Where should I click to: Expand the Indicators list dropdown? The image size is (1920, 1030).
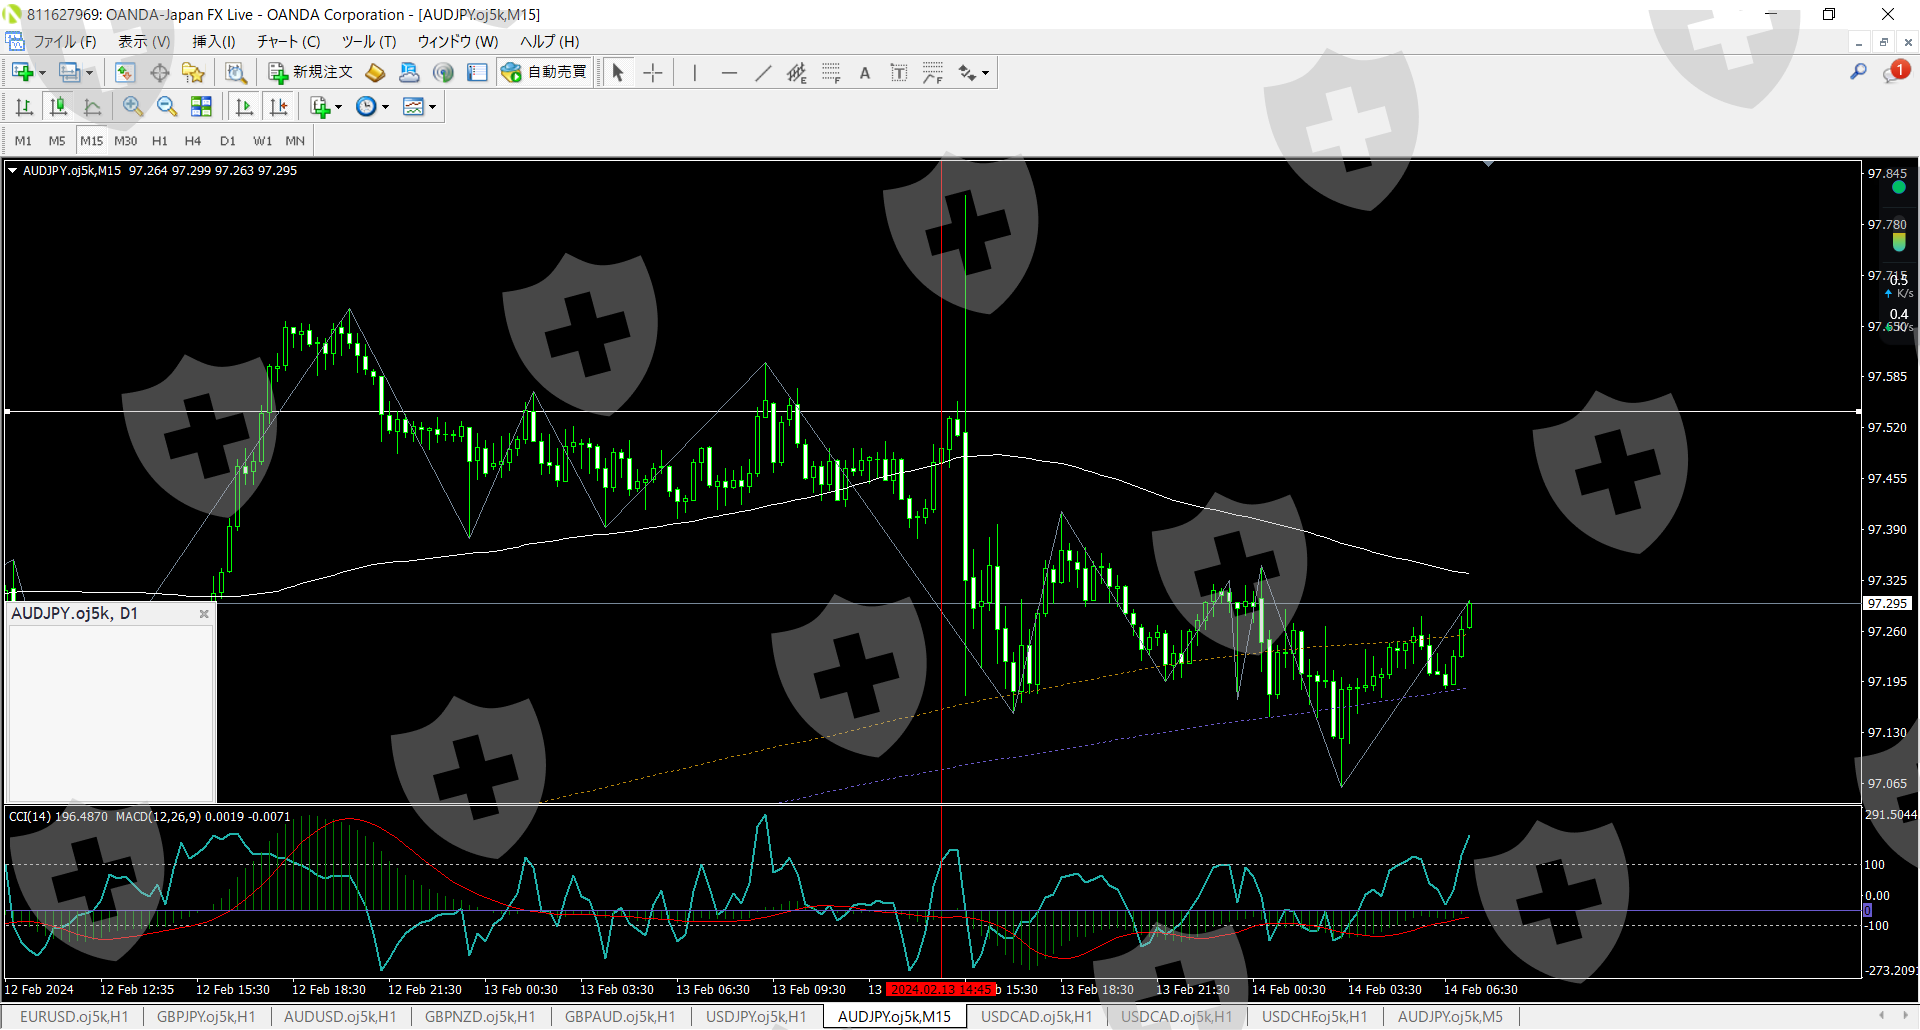pos(338,107)
